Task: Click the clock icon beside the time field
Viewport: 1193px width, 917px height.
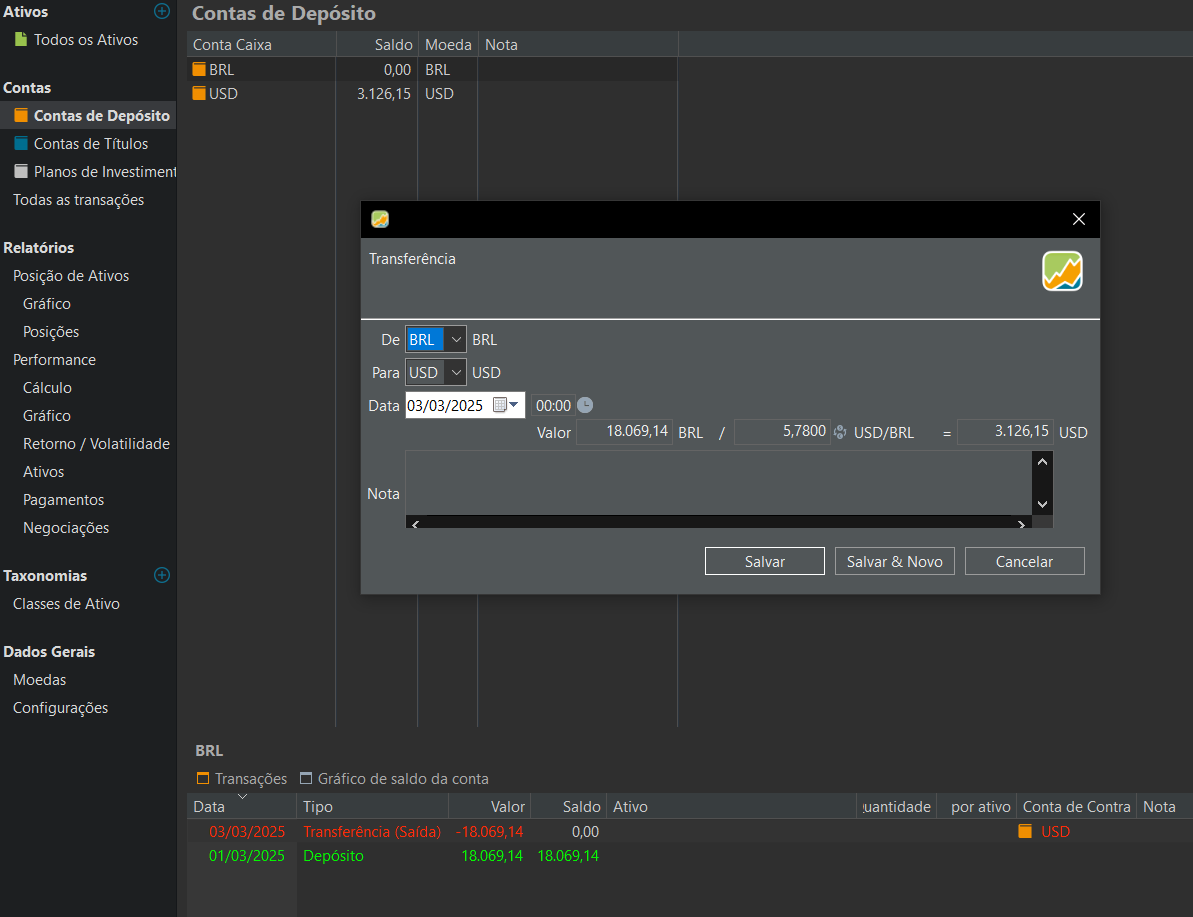Action: tap(584, 405)
